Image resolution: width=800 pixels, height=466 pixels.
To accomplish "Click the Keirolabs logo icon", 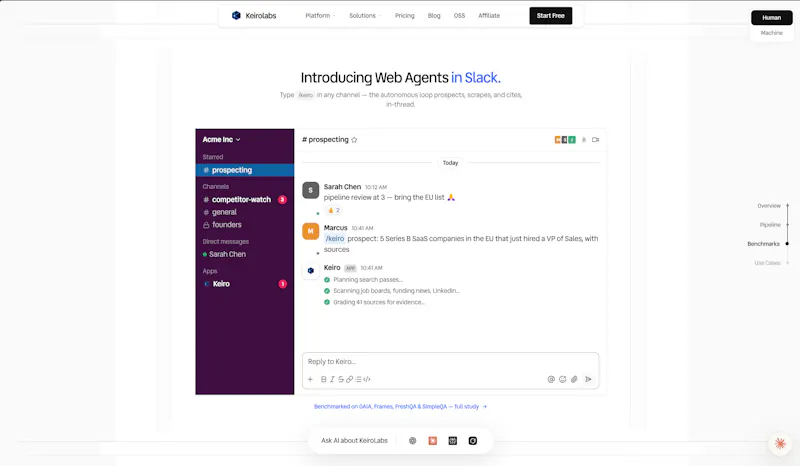I will coord(236,15).
